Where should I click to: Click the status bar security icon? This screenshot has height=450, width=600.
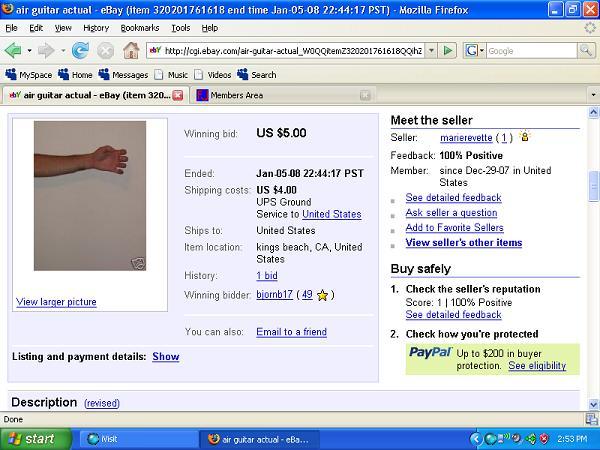591,420
